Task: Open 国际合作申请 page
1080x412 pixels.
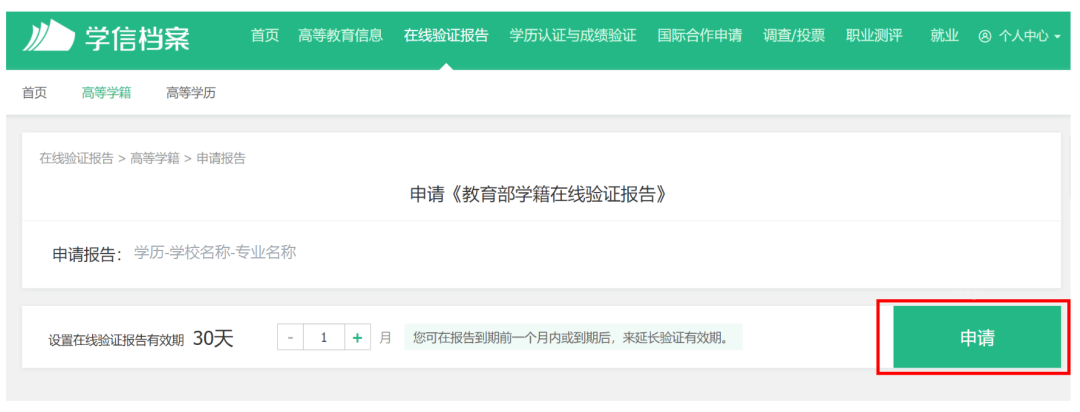Action: tap(699, 35)
